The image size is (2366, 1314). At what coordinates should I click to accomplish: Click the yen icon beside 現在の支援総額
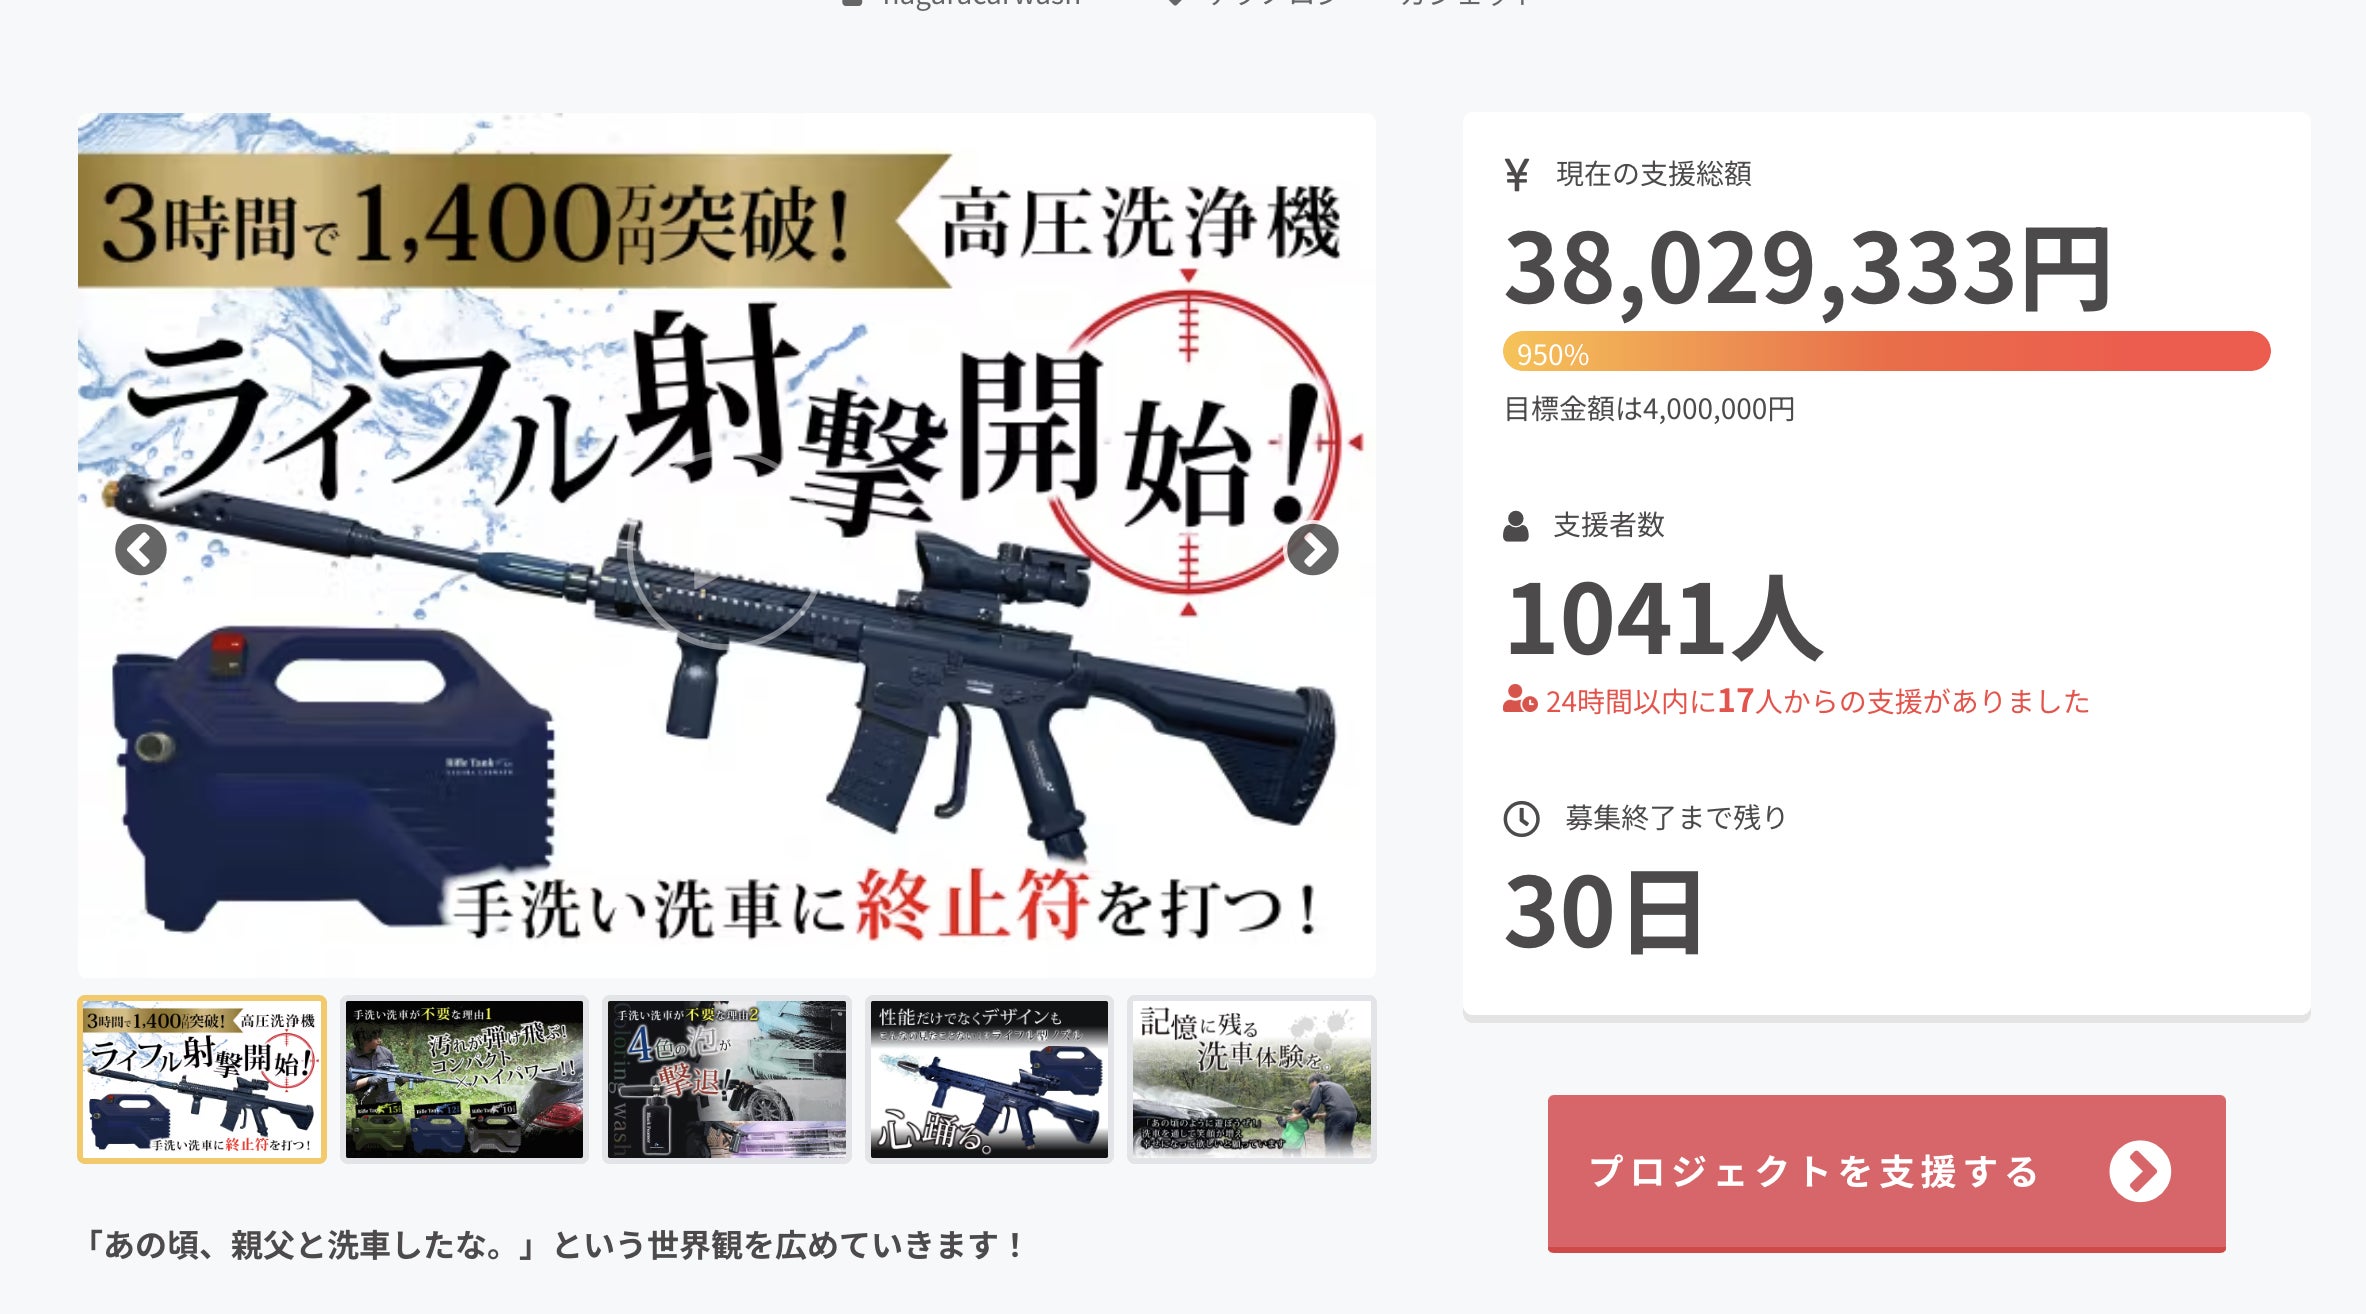[x=1516, y=174]
